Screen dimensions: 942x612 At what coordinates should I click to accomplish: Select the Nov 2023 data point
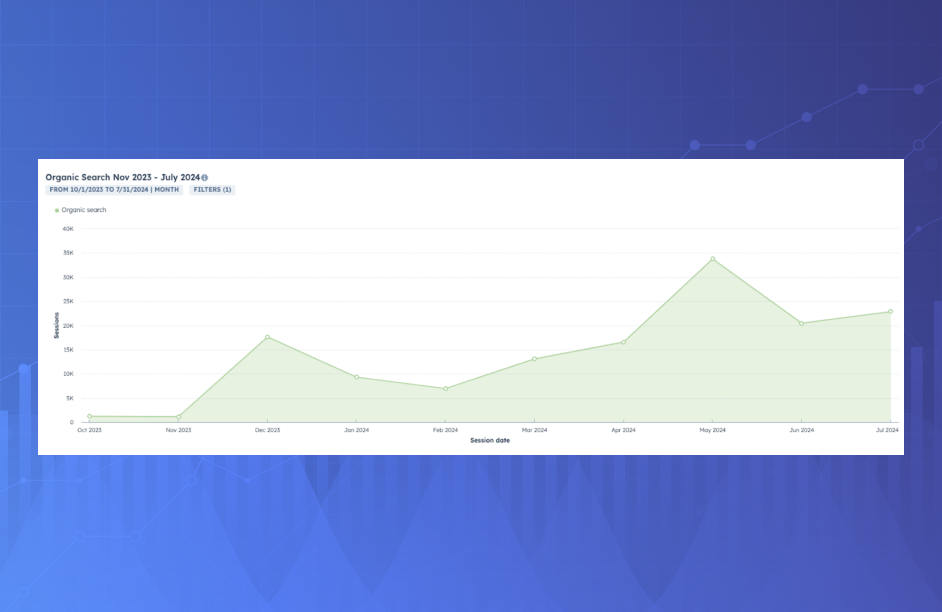(178, 417)
